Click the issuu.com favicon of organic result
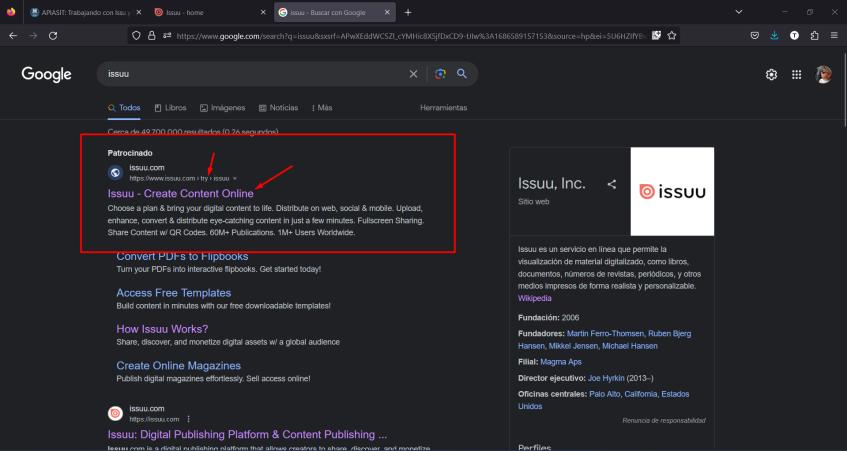The image size is (847, 451). 115,413
